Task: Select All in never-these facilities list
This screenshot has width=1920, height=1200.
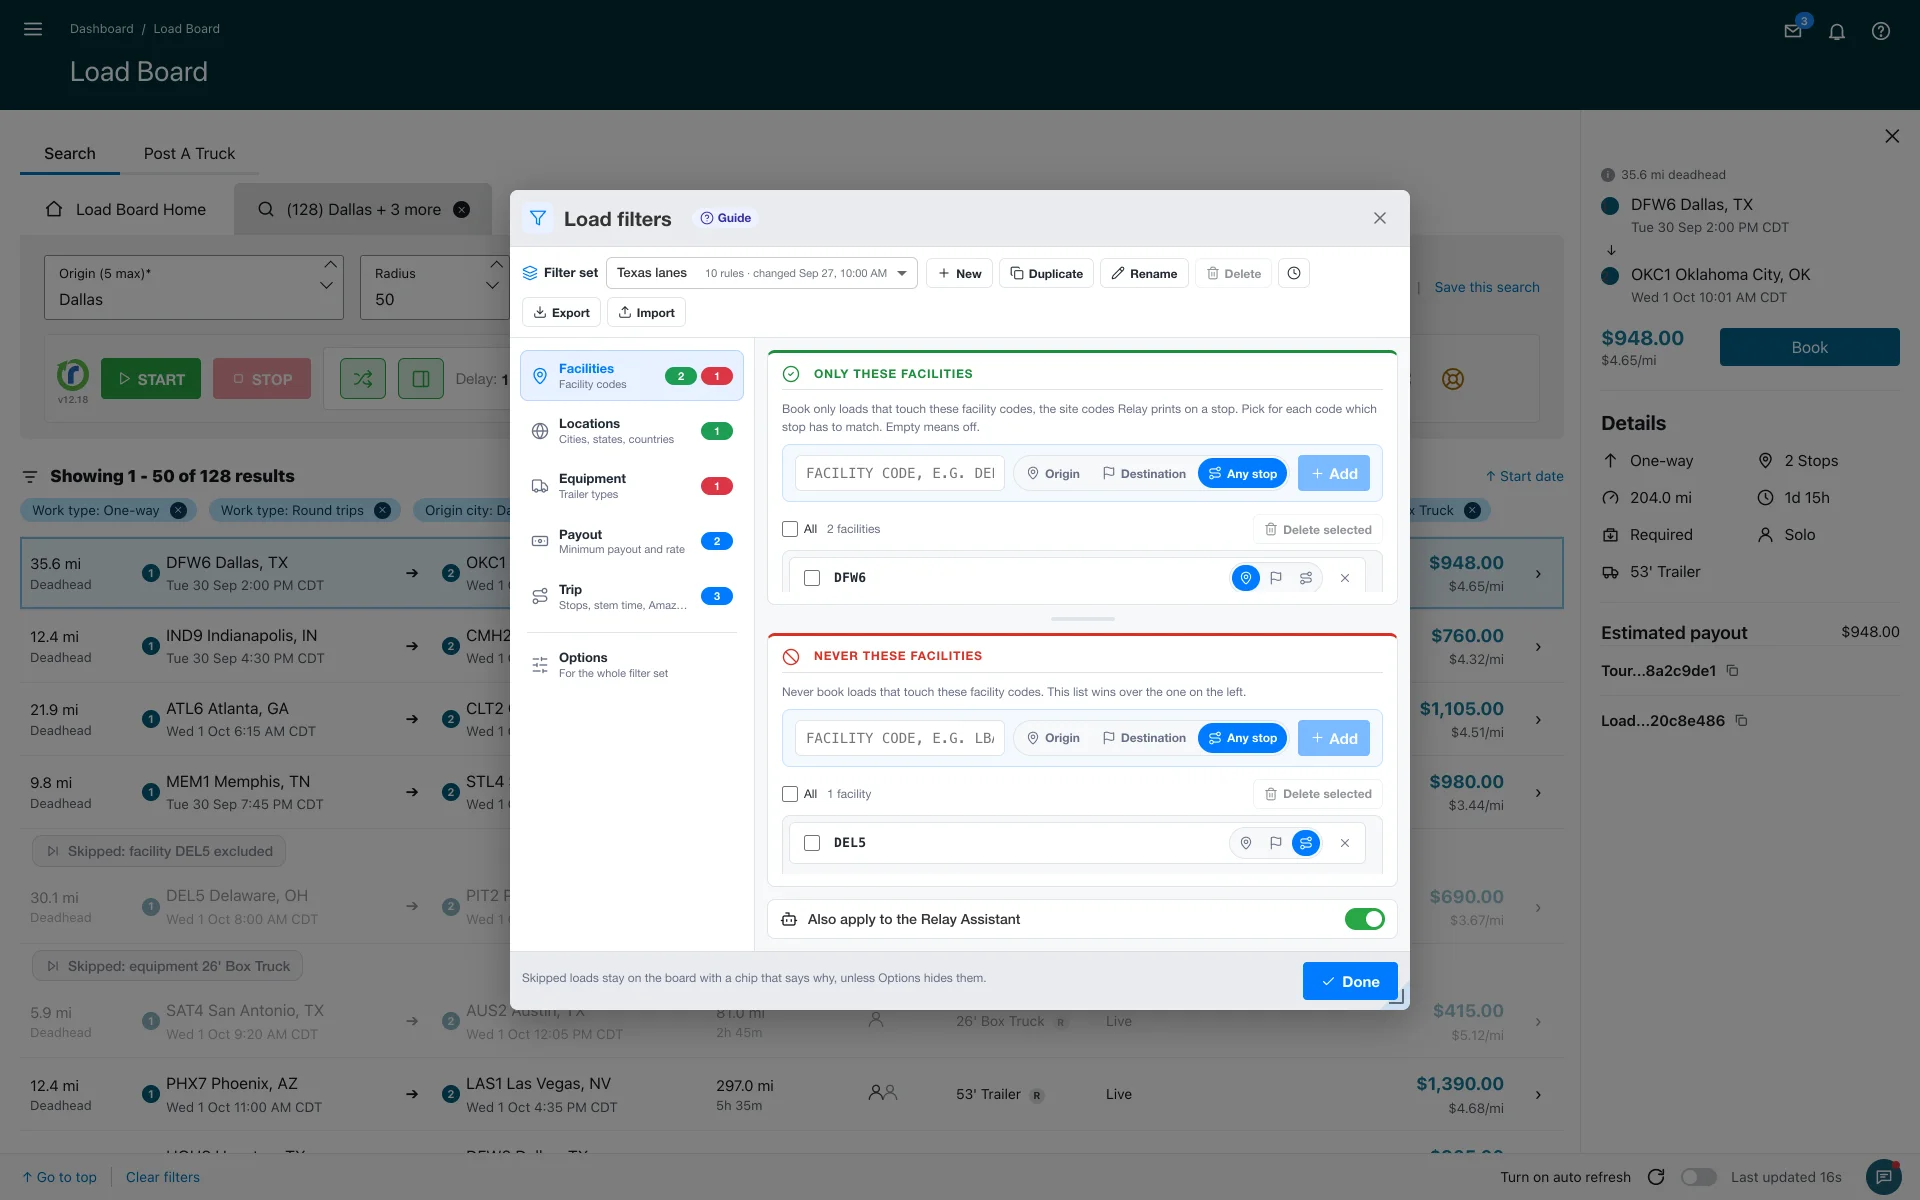Action: pos(790,794)
